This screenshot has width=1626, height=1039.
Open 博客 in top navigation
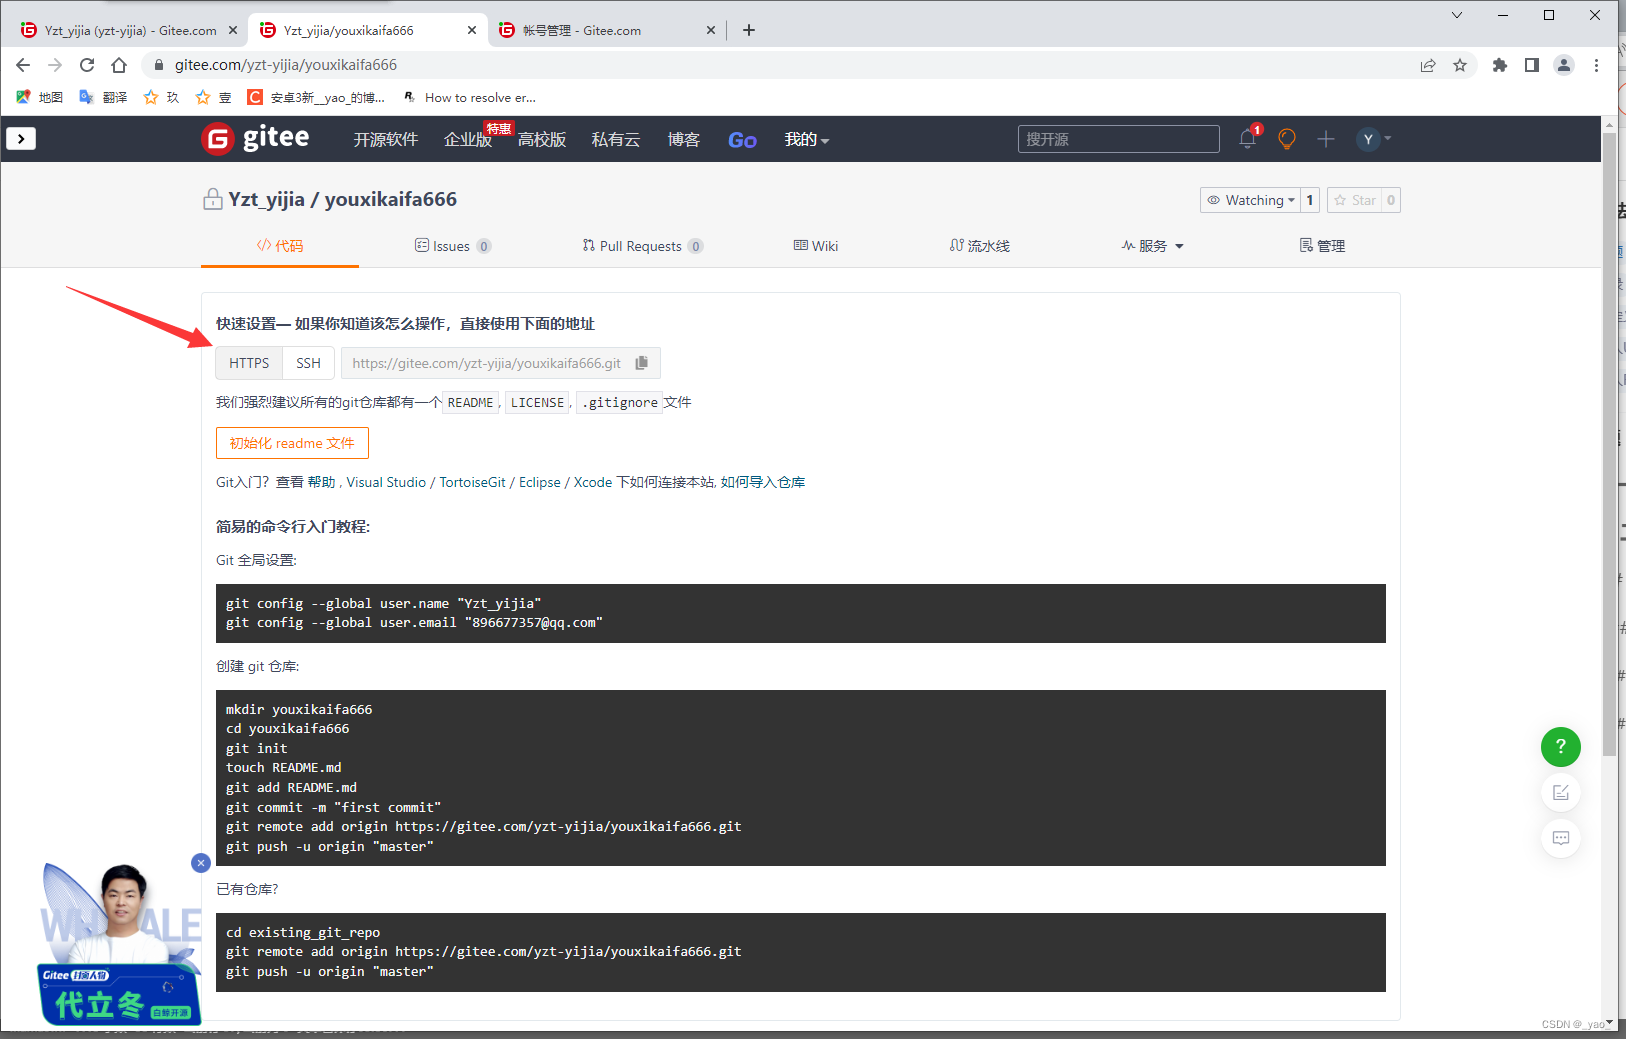click(x=684, y=139)
